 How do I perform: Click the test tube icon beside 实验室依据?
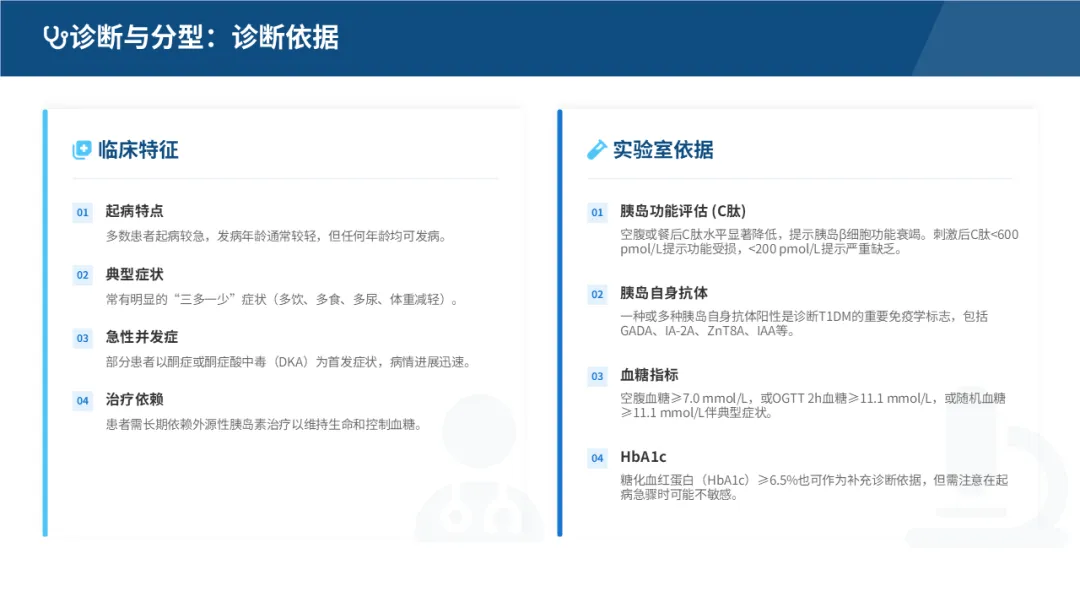[596, 149]
